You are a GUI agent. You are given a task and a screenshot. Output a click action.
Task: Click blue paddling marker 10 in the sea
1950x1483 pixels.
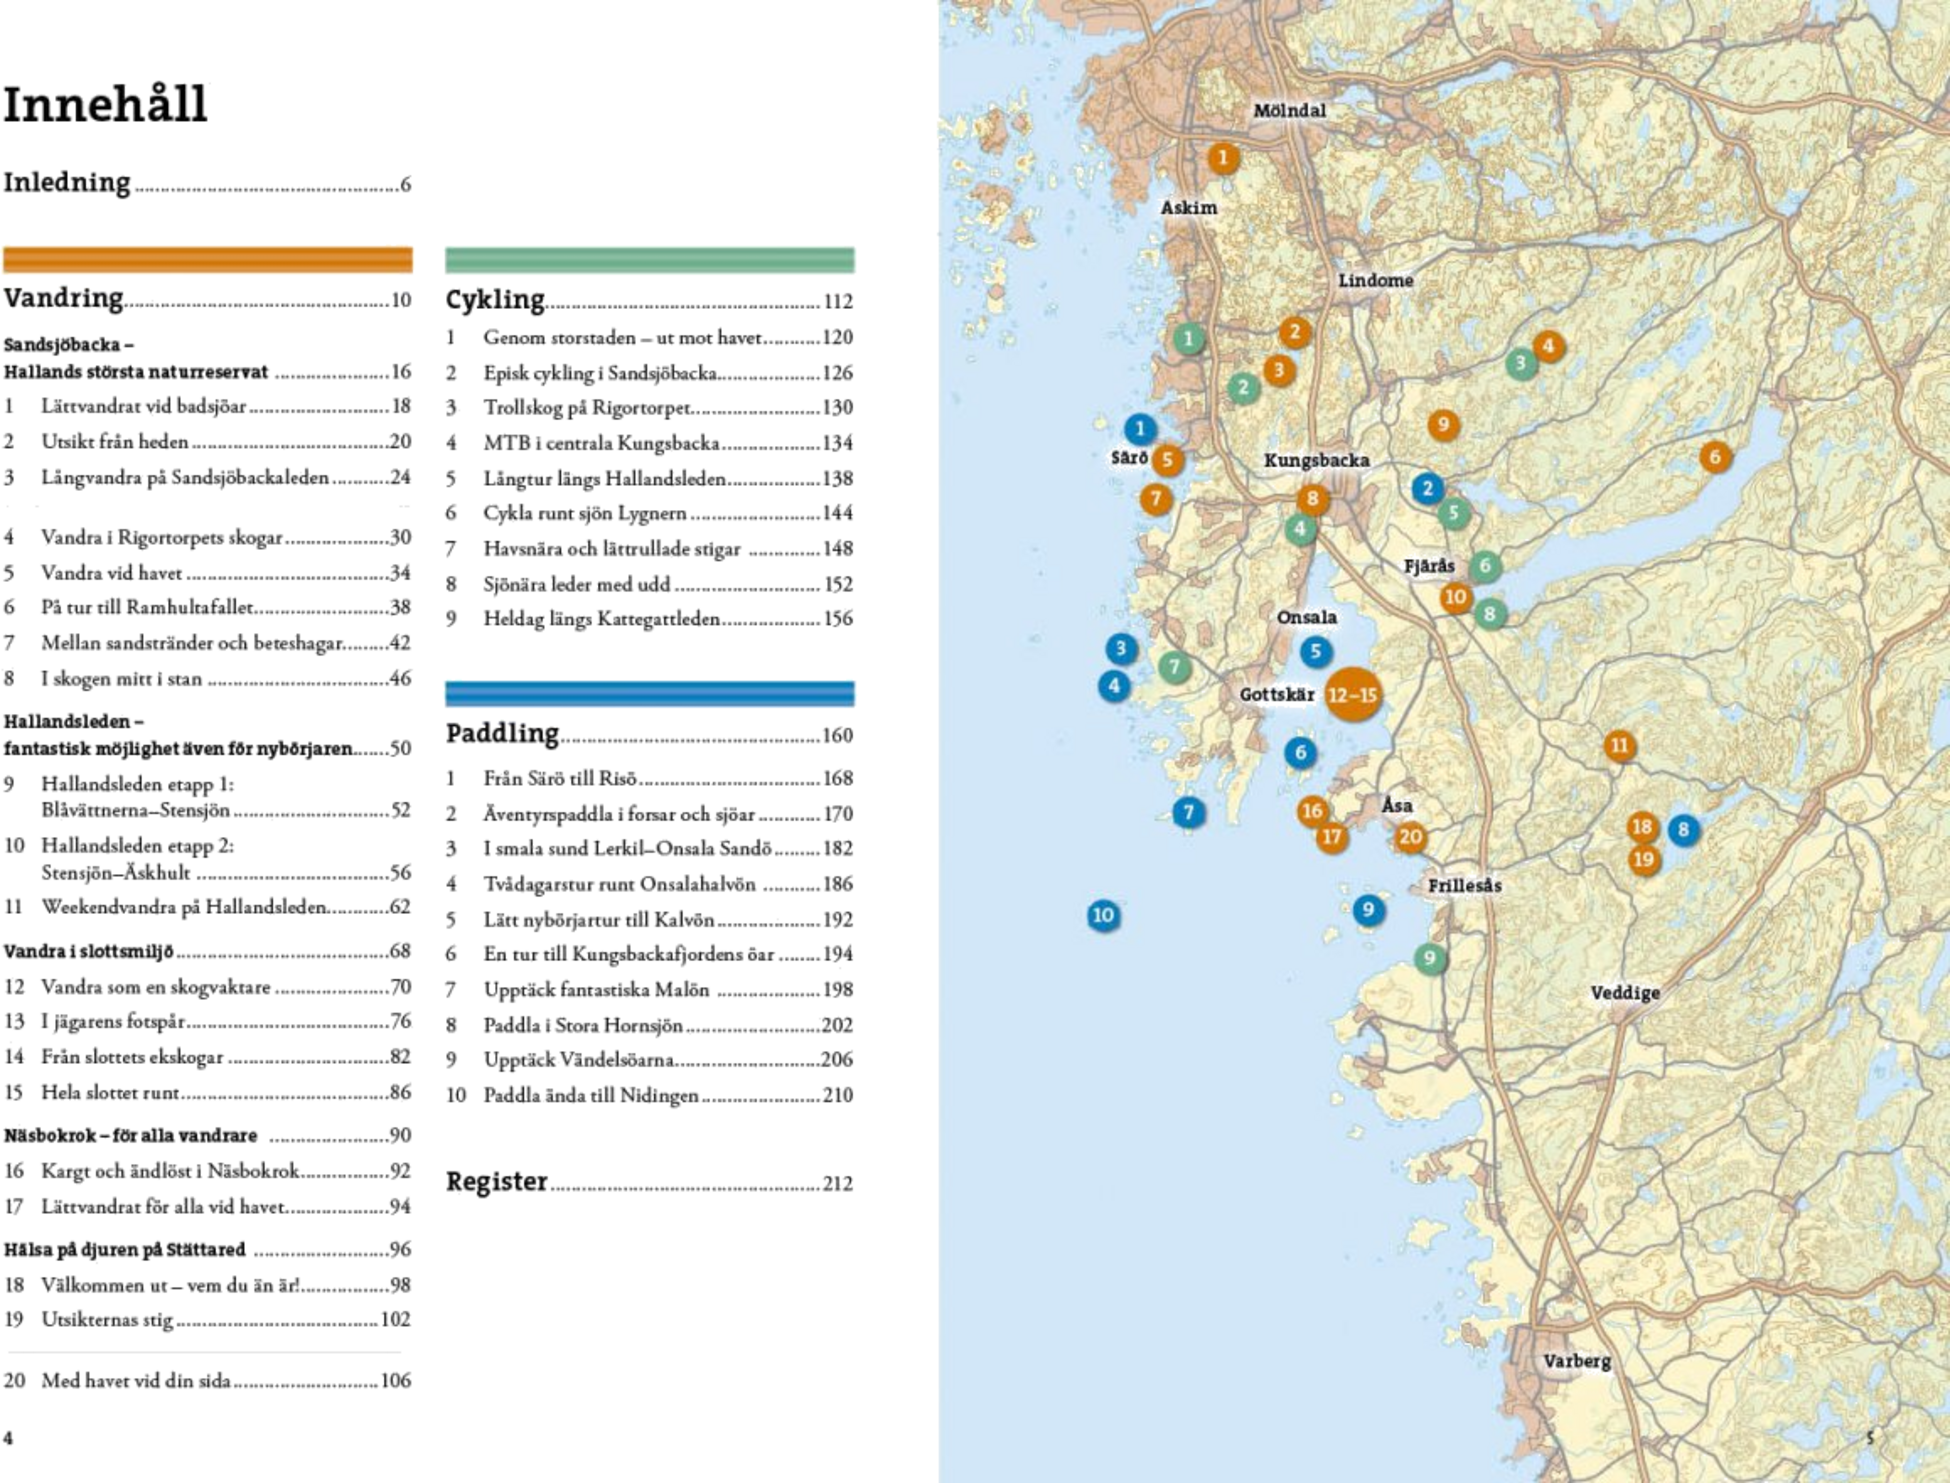click(1102, 915)
